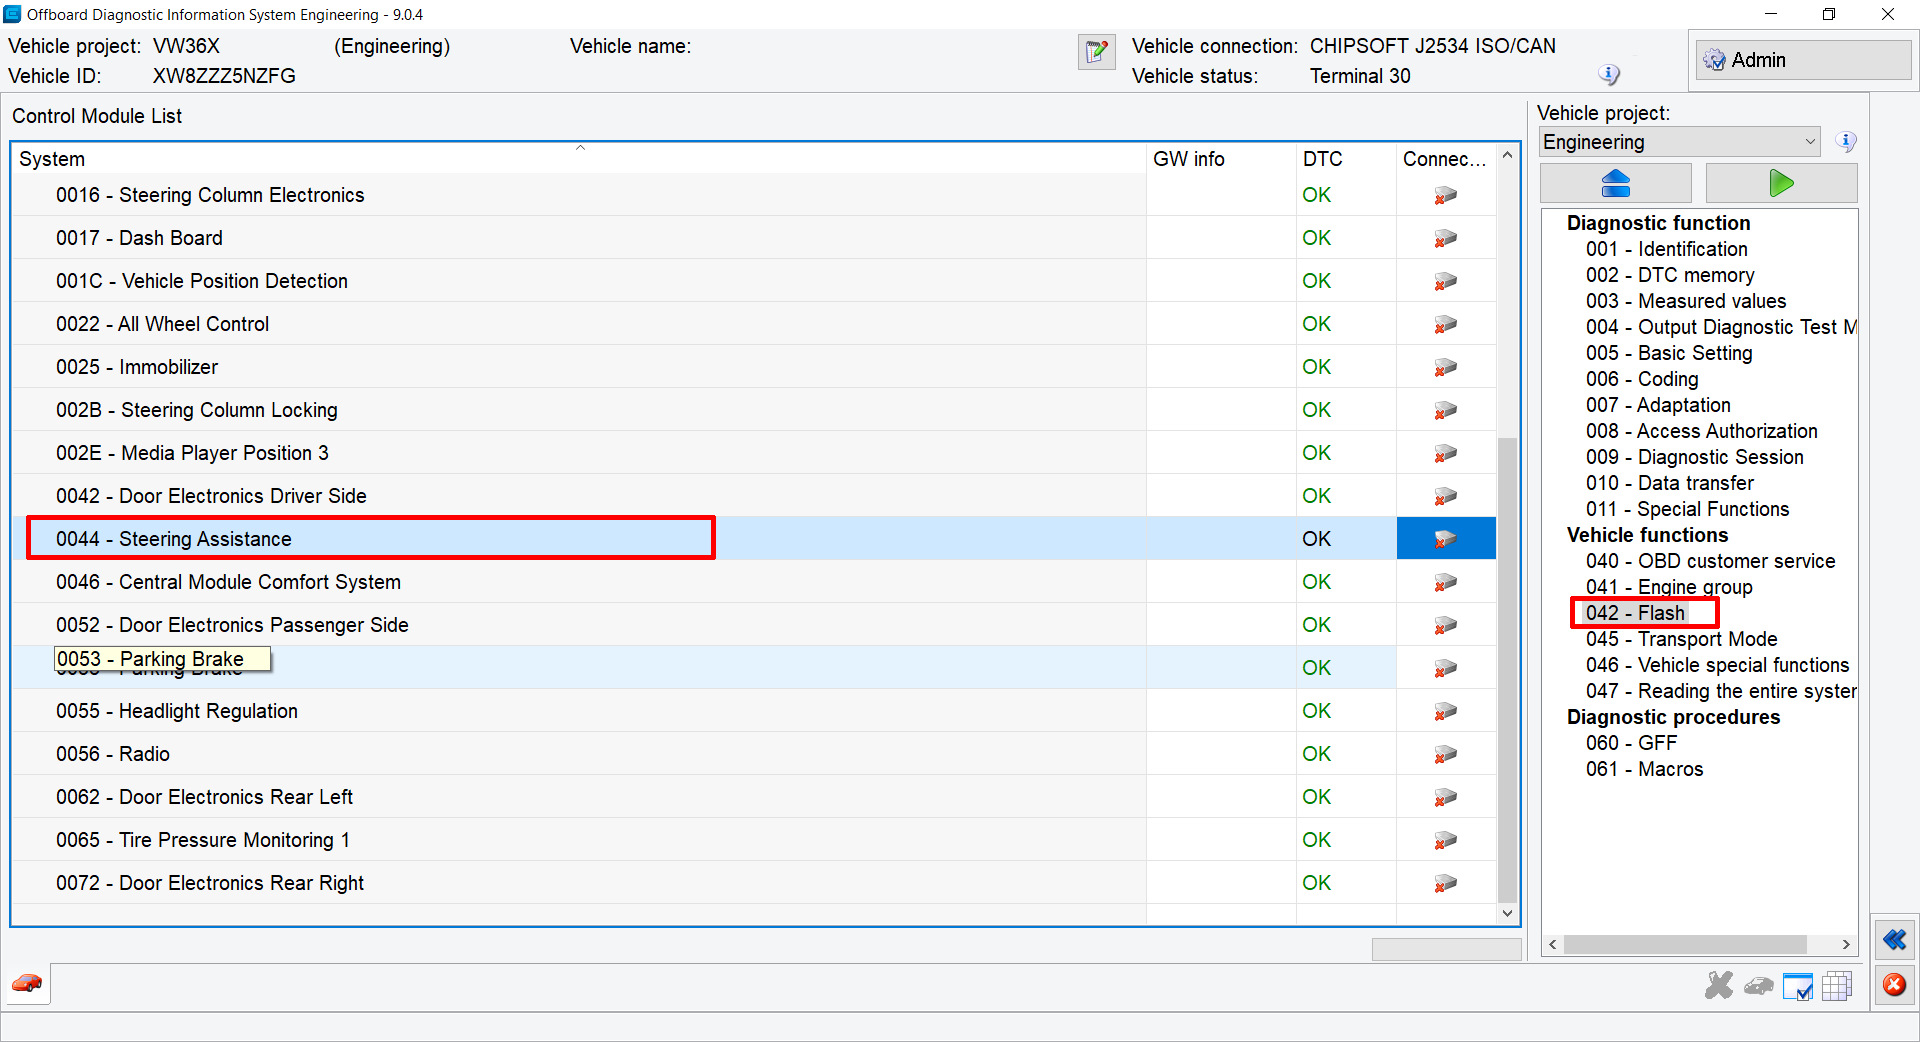Viewport: 1920px width, 1042px height.
Task: Select 045 - Transport Mode
Action: pos(1681,639)
